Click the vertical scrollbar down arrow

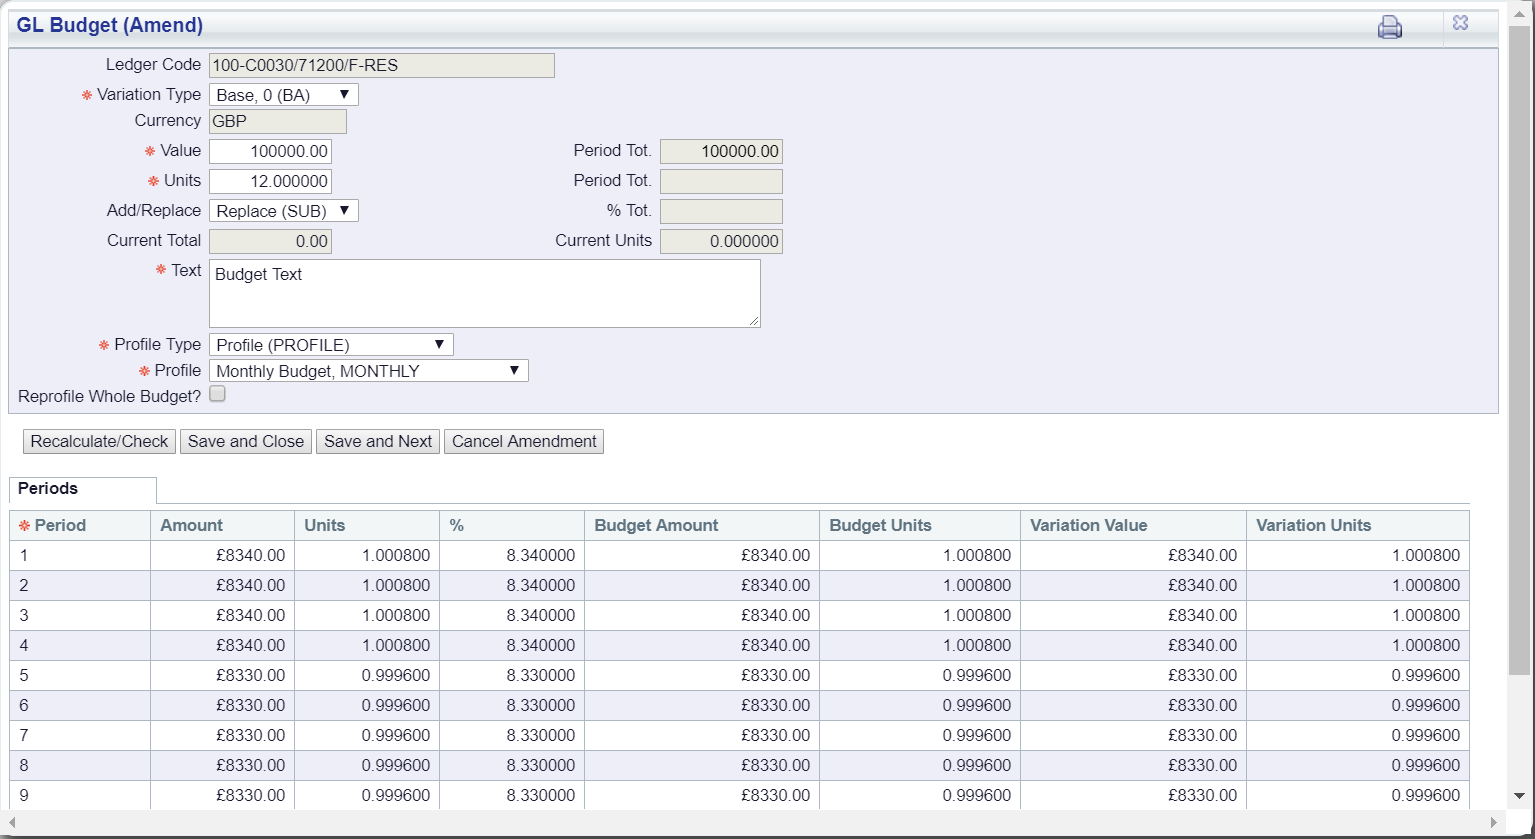click(x=1520, y=797)
